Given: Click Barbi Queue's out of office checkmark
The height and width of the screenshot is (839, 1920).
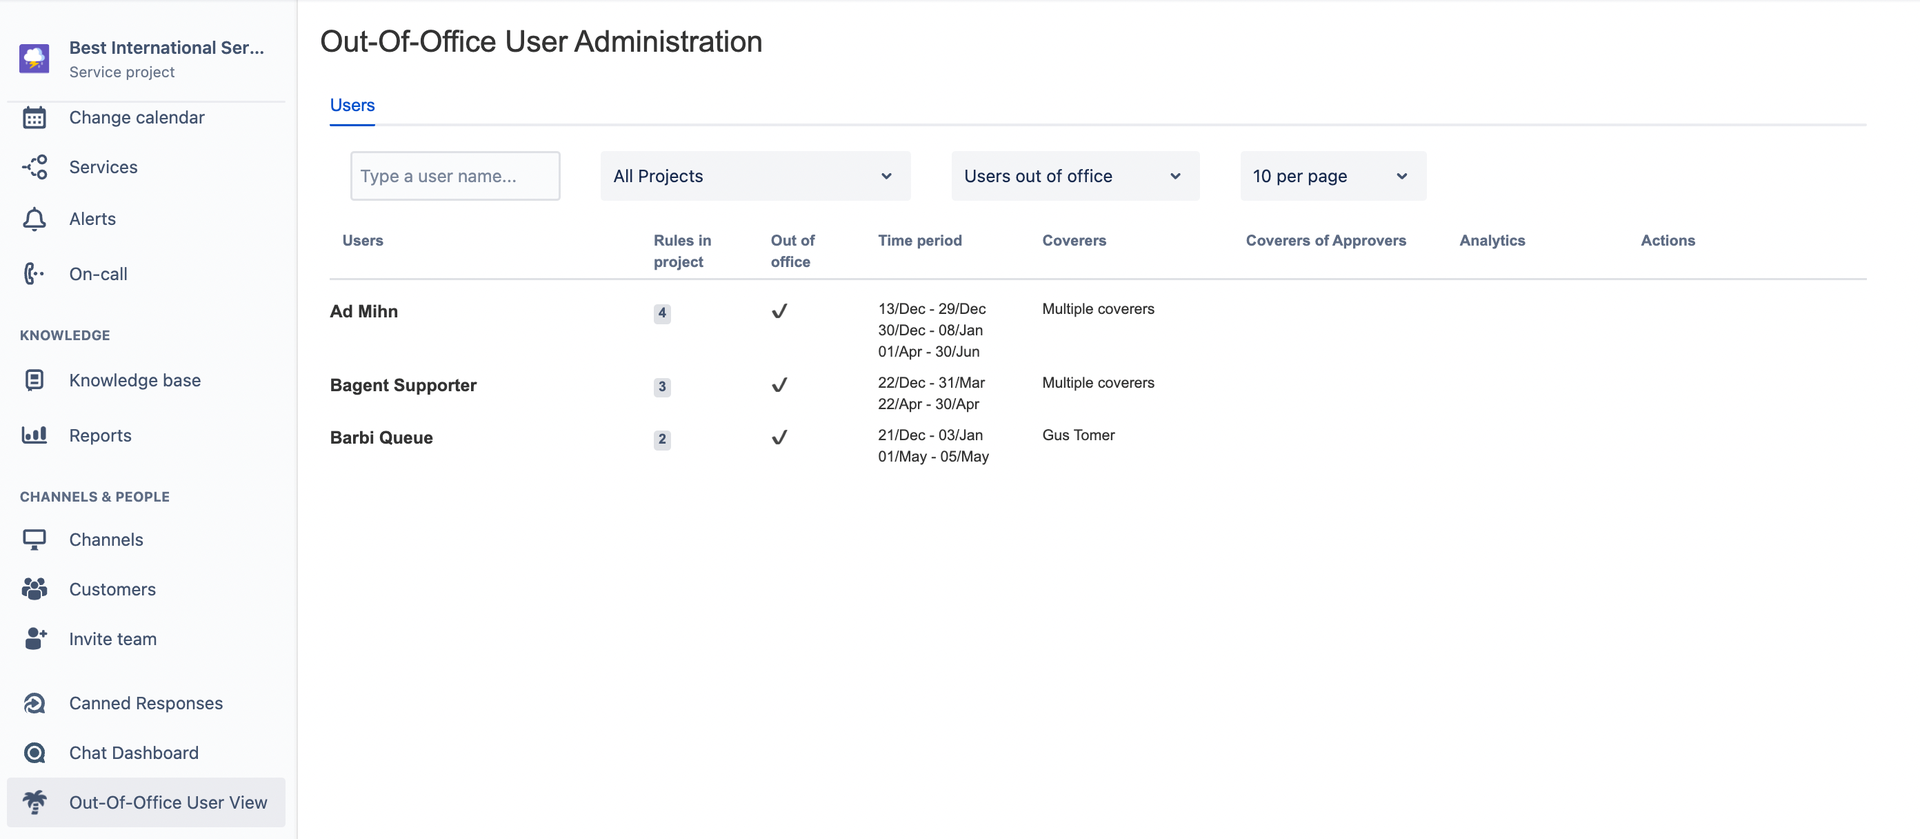Looking at the screenshot, I should (x=780, y=437).
